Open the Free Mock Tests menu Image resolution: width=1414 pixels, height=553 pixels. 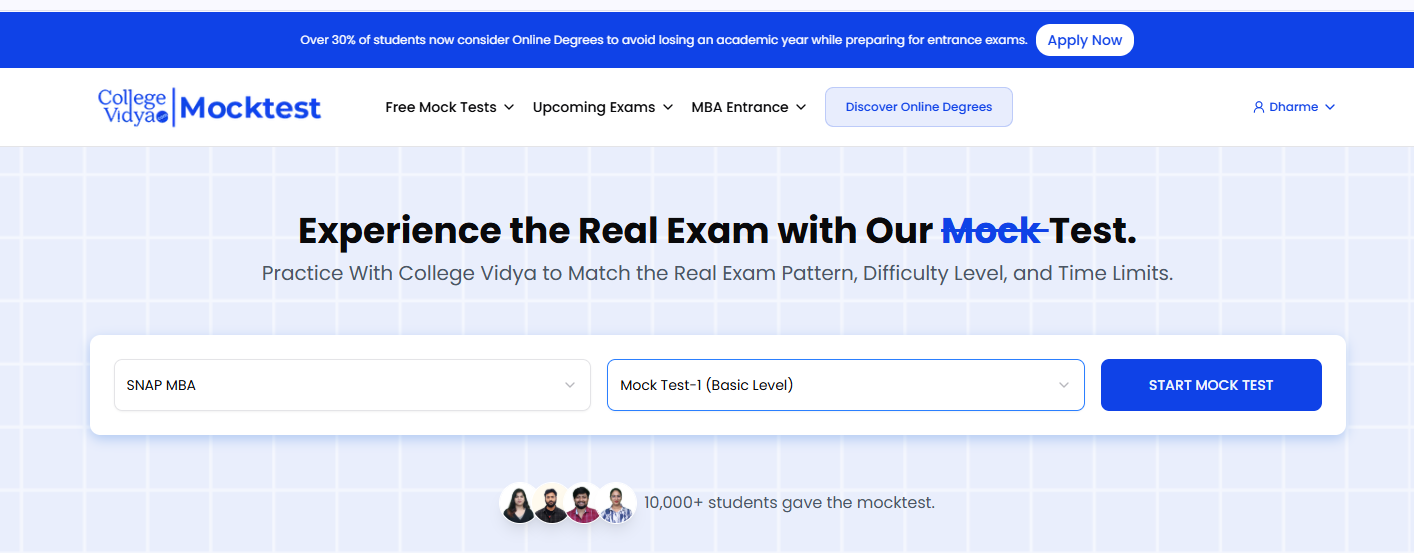tap(450, 107)
